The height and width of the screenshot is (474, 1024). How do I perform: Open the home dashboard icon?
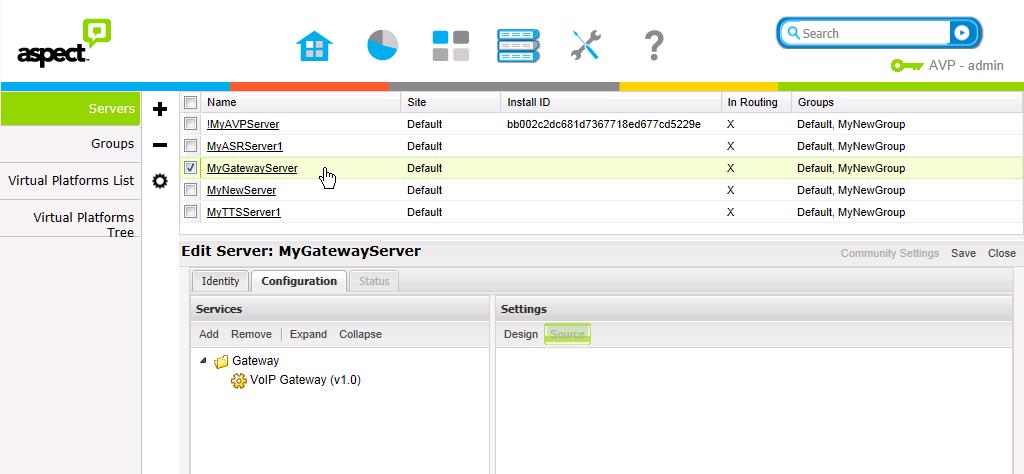(x=315, y=45)
